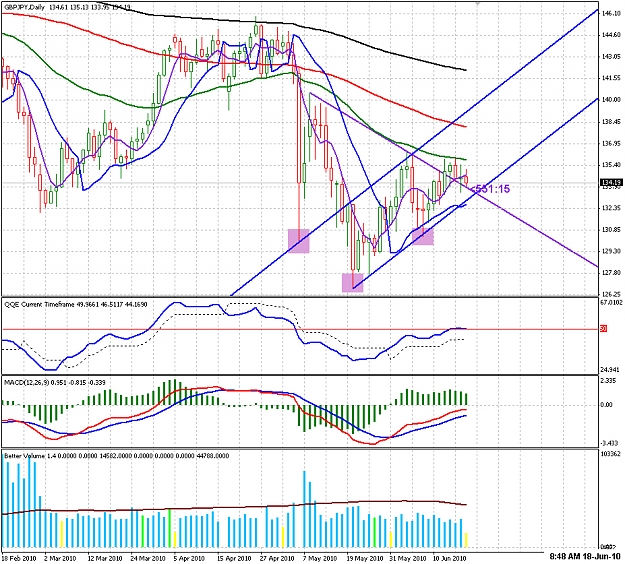
Task: Click the 138.45 price axis label
Action: coord(611,122)
